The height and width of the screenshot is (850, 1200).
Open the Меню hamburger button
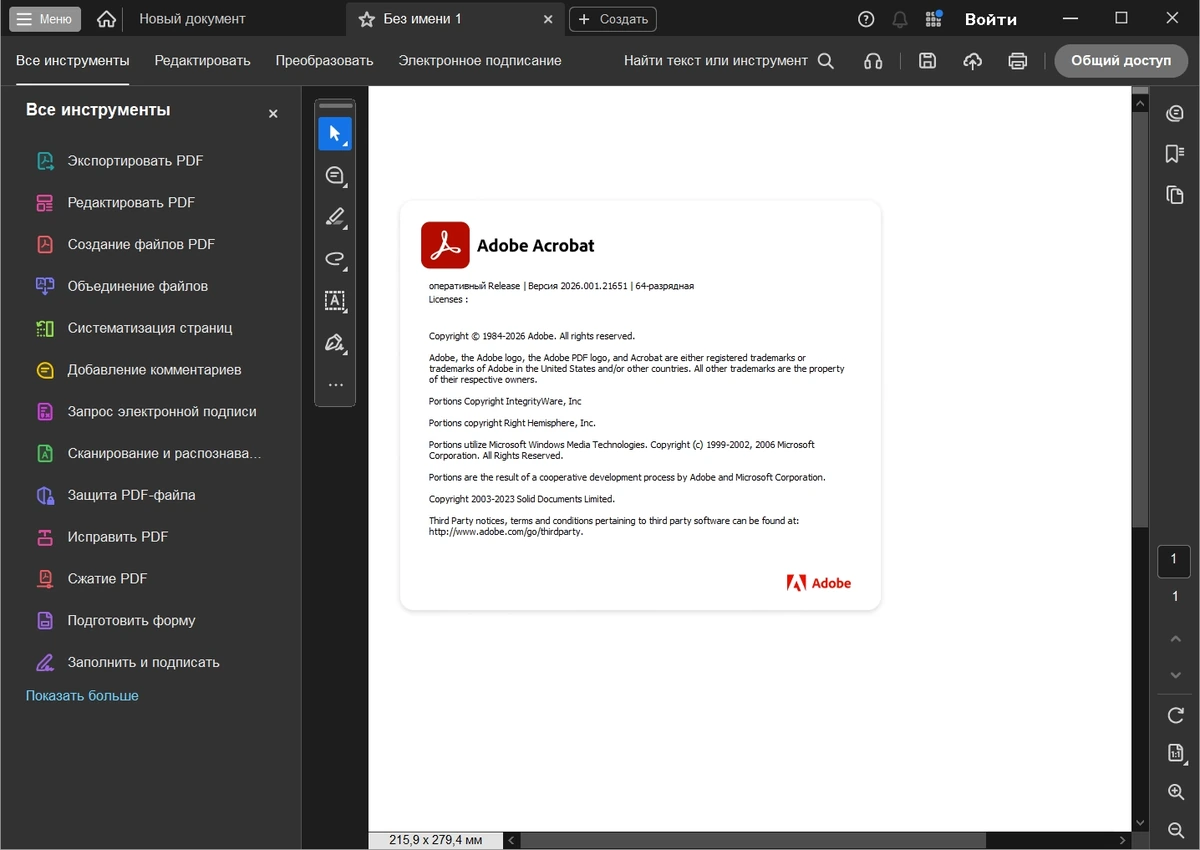tap(45, 19)
